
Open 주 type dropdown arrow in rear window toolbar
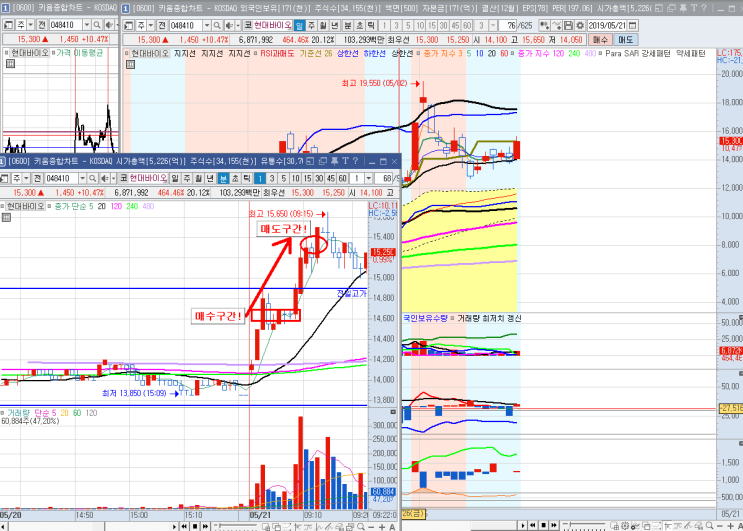point(151,25)
